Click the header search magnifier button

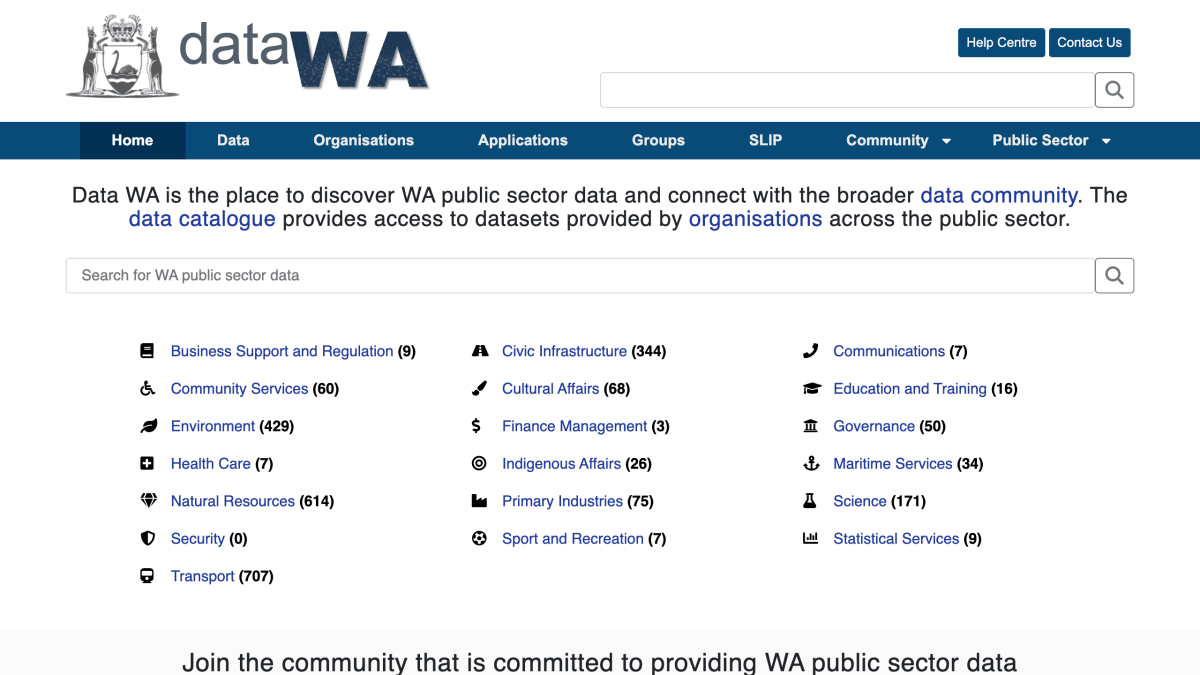pyautogui.click(x=1114, y=90)
